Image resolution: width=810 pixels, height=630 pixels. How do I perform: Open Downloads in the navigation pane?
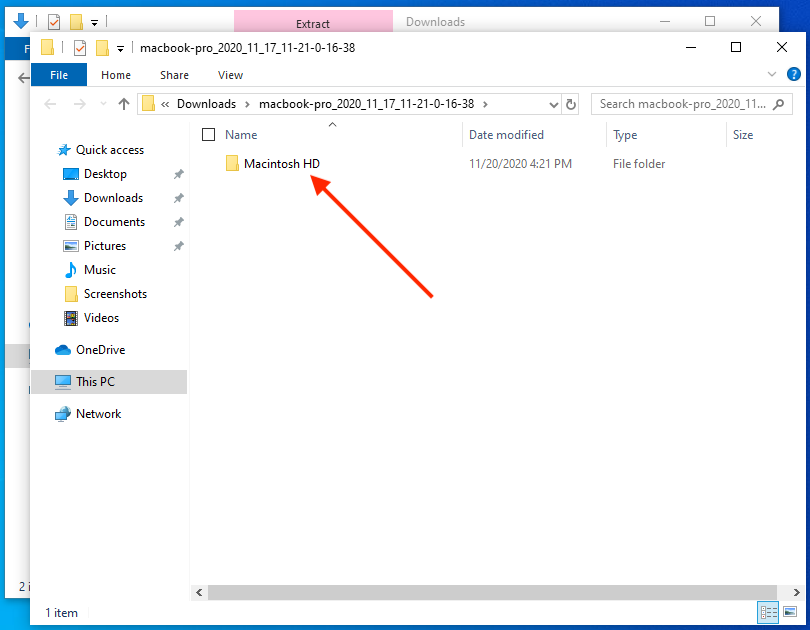pos(113,198)
